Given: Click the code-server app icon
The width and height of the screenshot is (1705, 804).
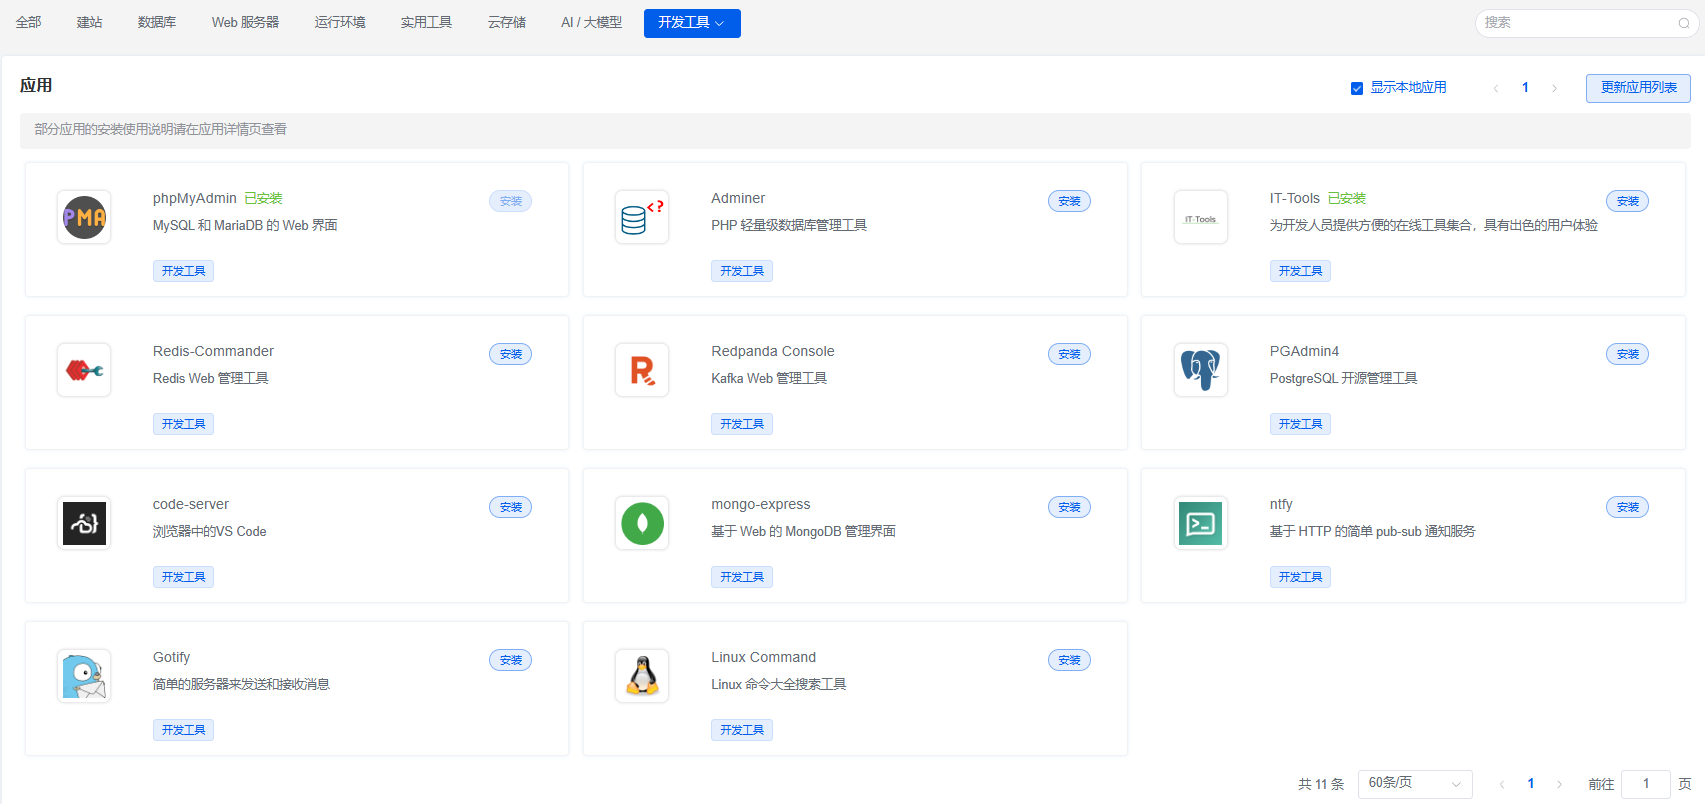Looking at the screenshot, I should click(84, 523).
